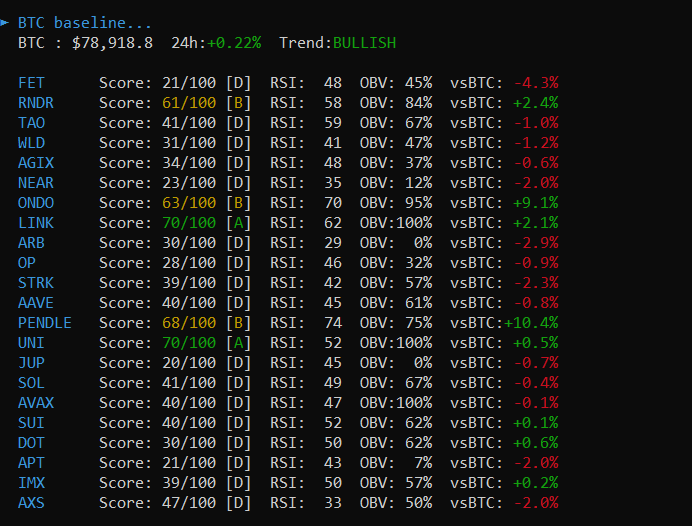Click the [B] grade in PENDLE row
This screenshot has height=526, width=692.
pos(238,323)
